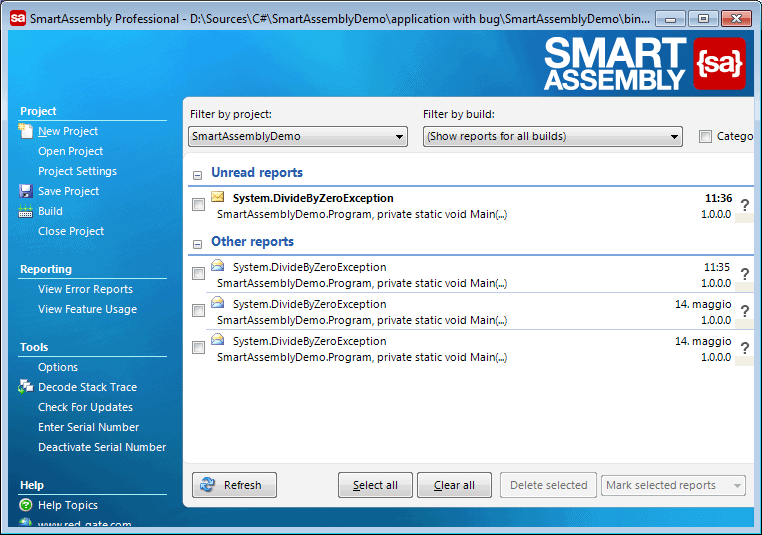The height and width of the screenshot is (535, 762).
Task: Open the Filter by project dropdown
Action: [298, 137]
